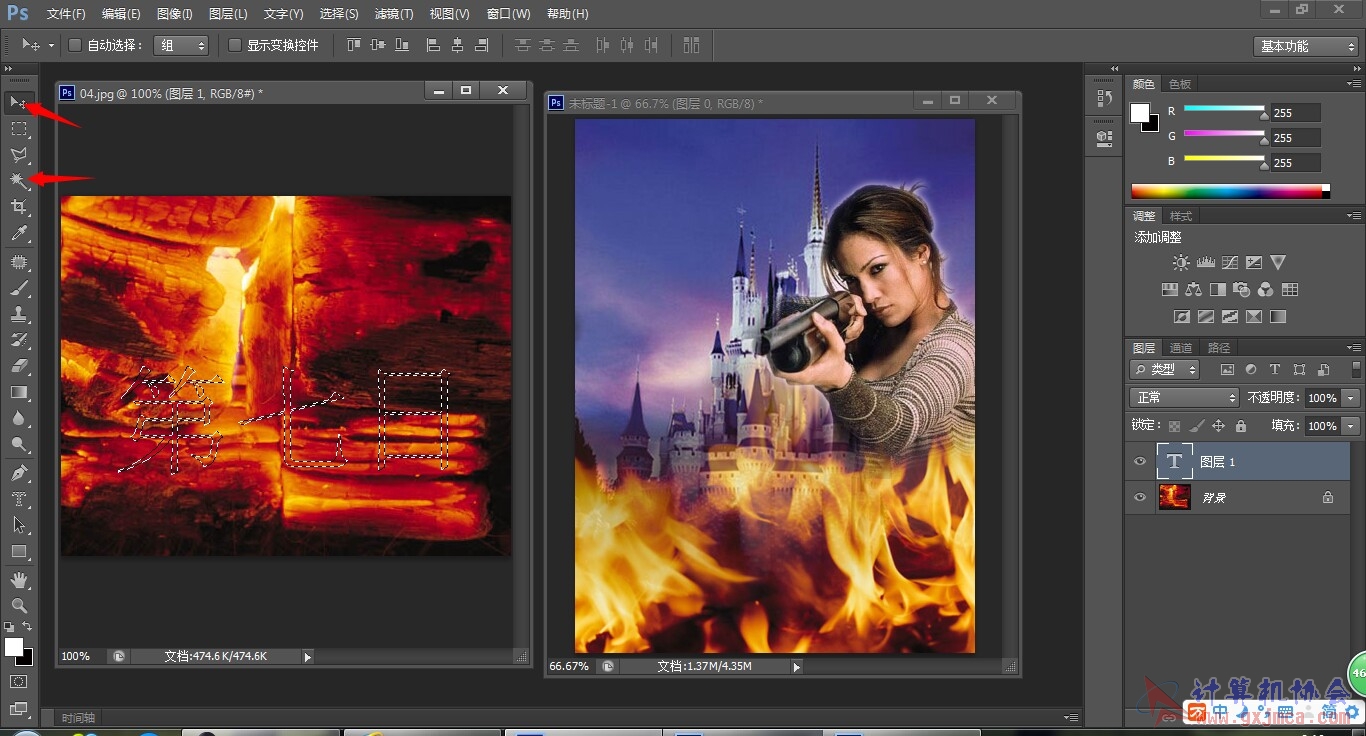This screenshot has height=736, width=1366.
Task: Select the Eyedropper tool
Action: (18, 234)
